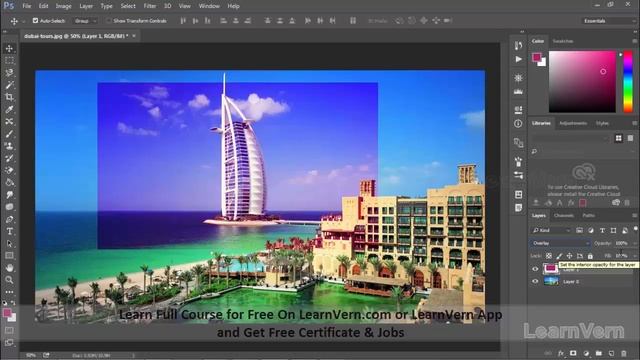Click the foreground color swatch in Color panel
Viewport: 640px width, 360px height.
tap(537, 57)
